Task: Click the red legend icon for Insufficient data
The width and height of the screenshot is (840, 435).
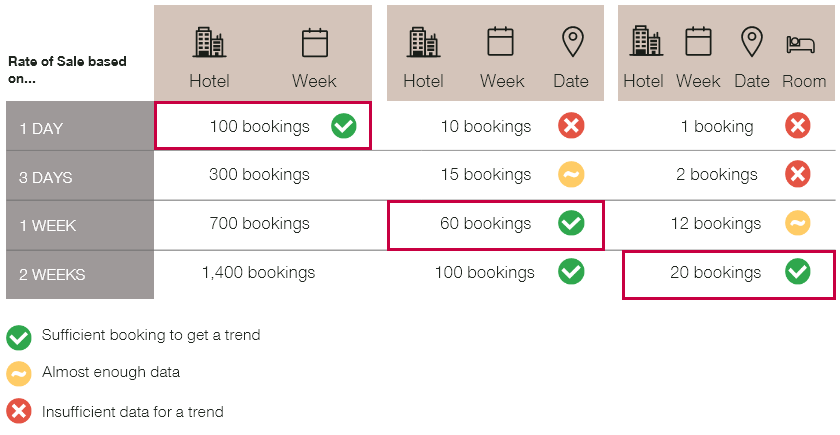Action: coord(19,411)
